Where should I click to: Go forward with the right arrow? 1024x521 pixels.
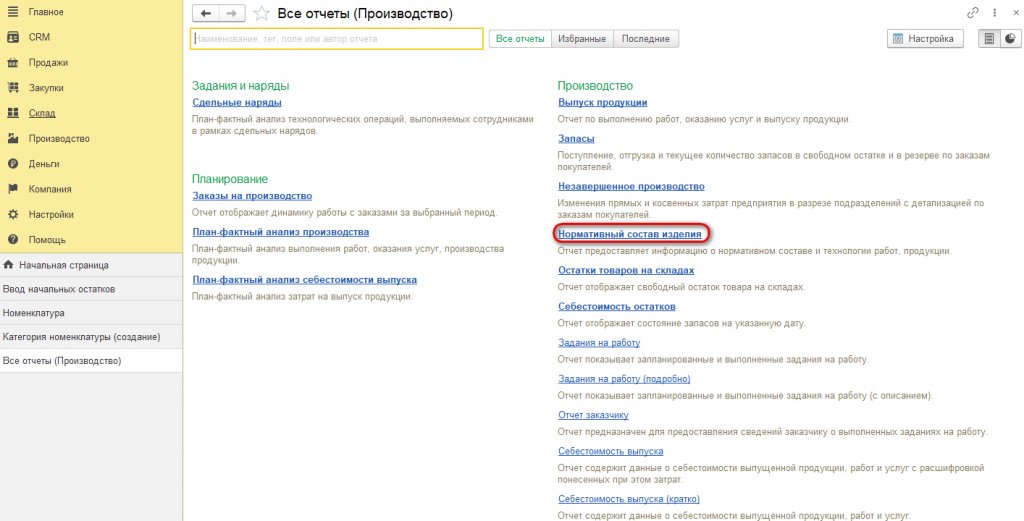pyautogui.click(x=231, y=14)
